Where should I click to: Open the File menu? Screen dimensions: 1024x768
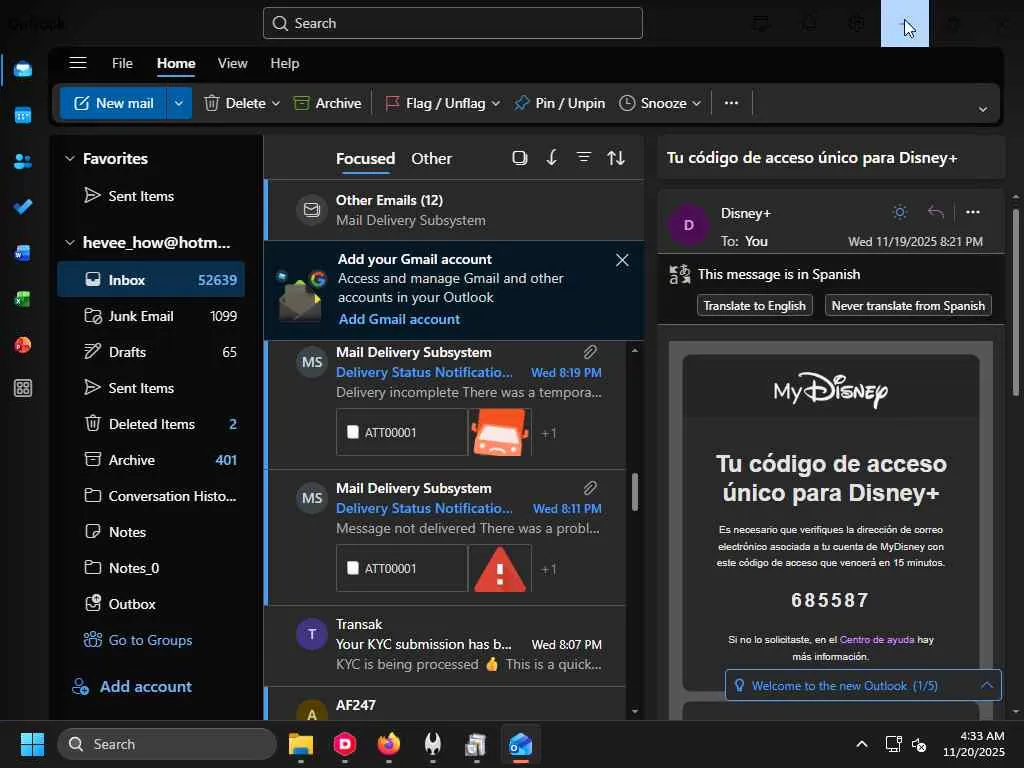point(122,63)
